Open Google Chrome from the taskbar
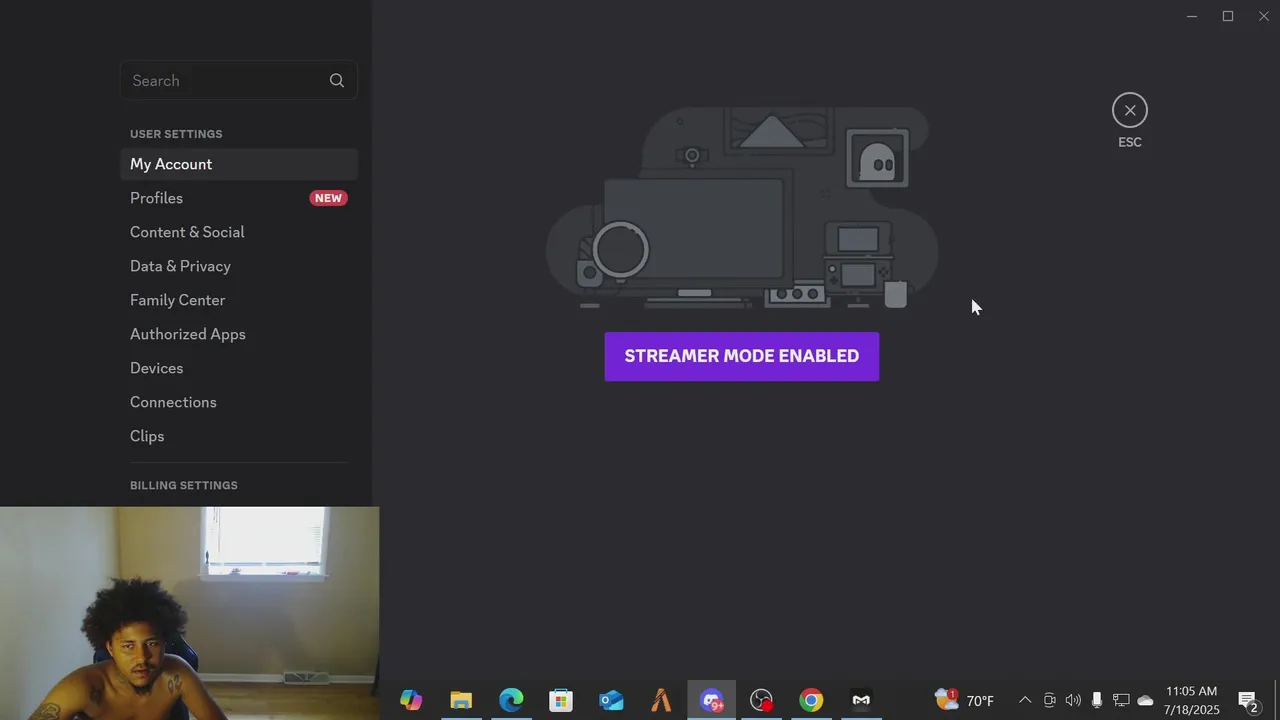 coord(811,700)
